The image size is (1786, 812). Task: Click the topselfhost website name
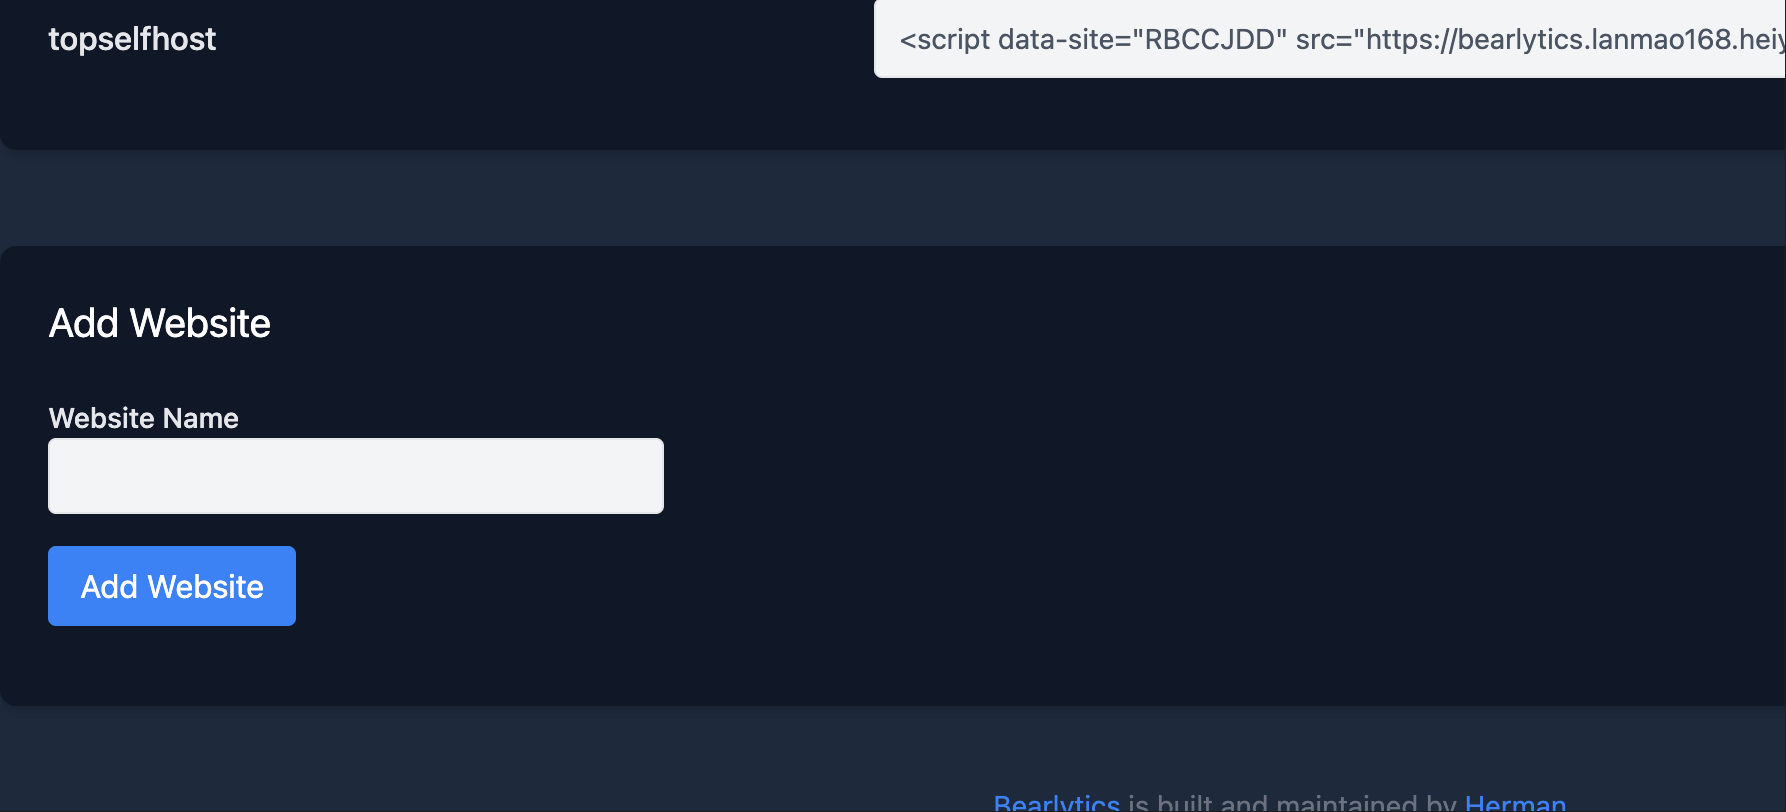pos(132,39)
